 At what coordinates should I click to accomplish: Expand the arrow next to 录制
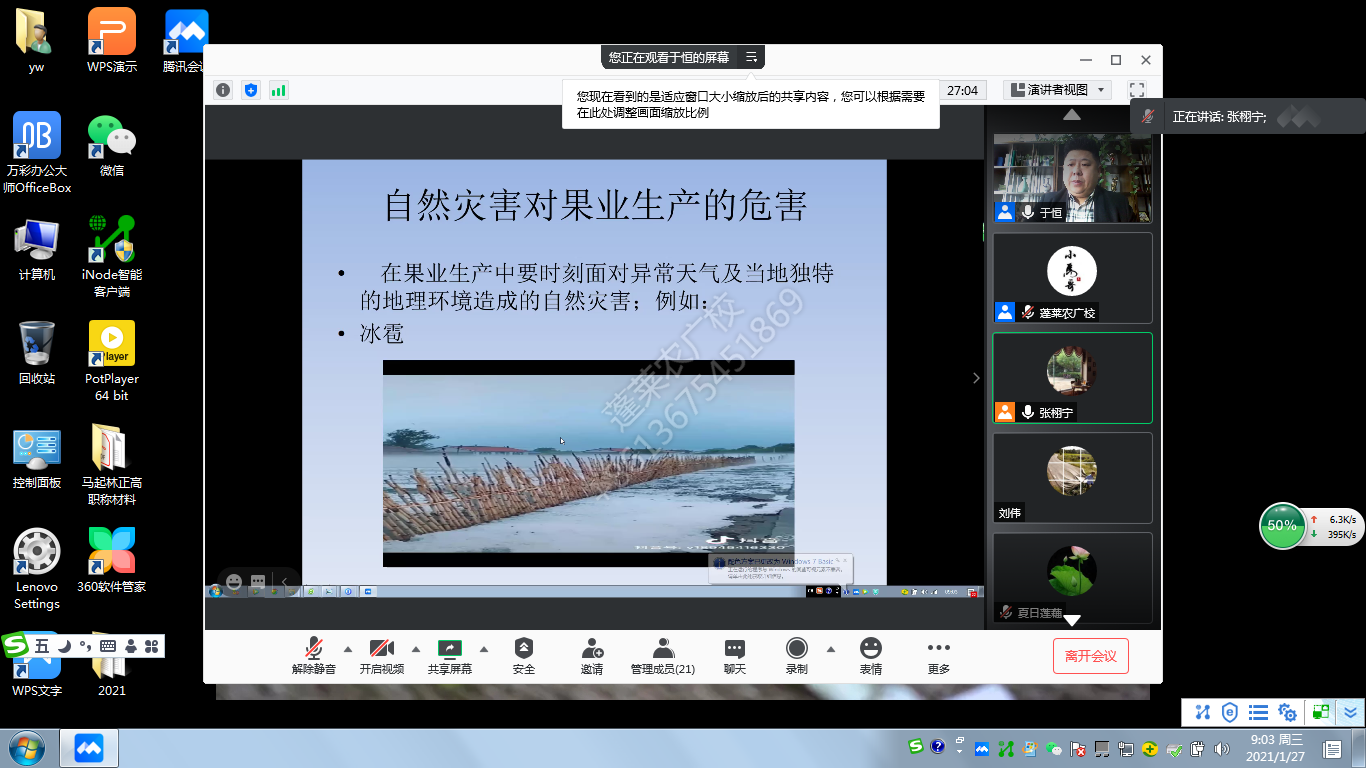(x=830, y=648)
